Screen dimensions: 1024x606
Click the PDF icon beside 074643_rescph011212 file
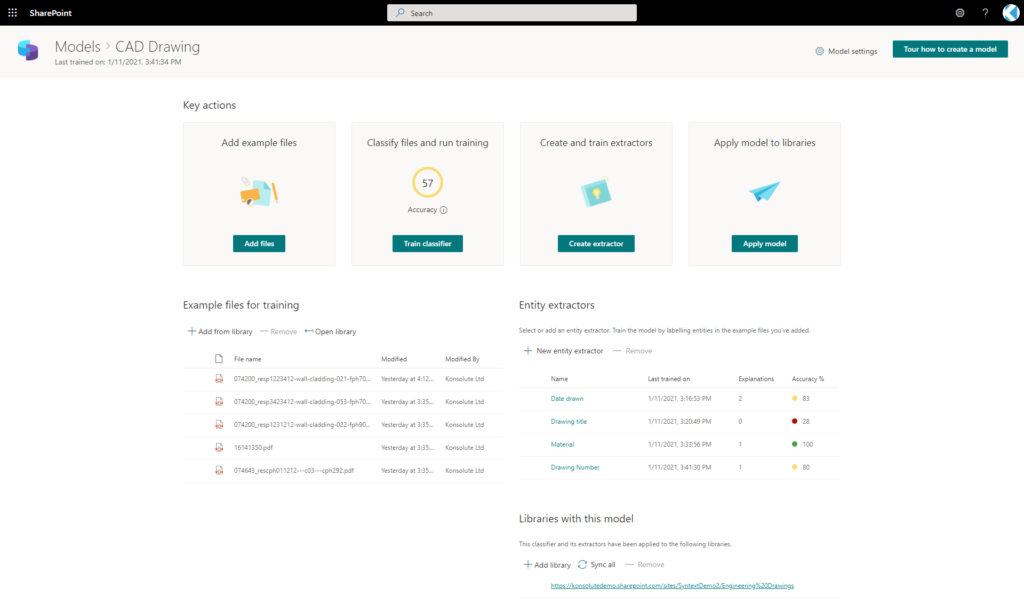pos(218,468)
